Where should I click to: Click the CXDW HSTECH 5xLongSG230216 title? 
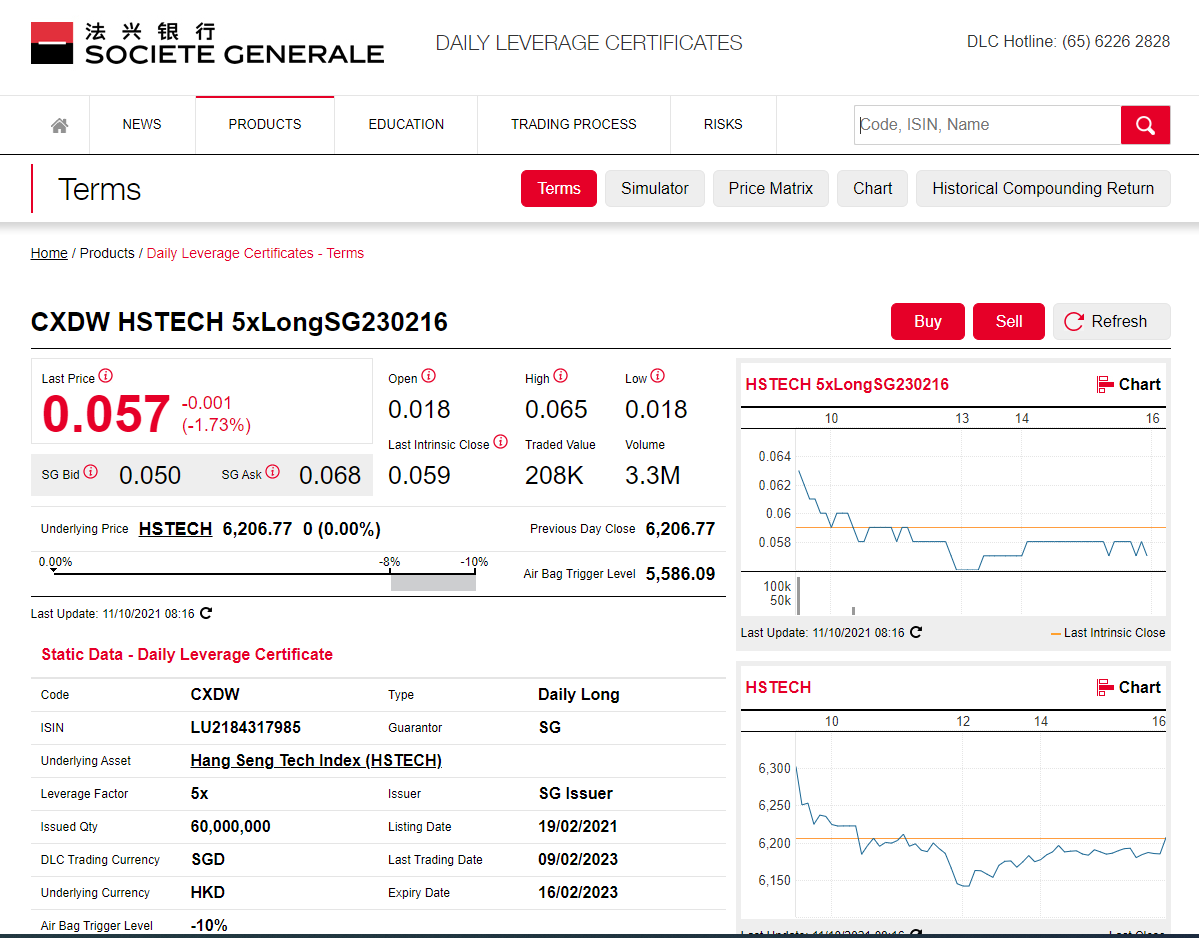pyautogui.click(x=239, y=322)
